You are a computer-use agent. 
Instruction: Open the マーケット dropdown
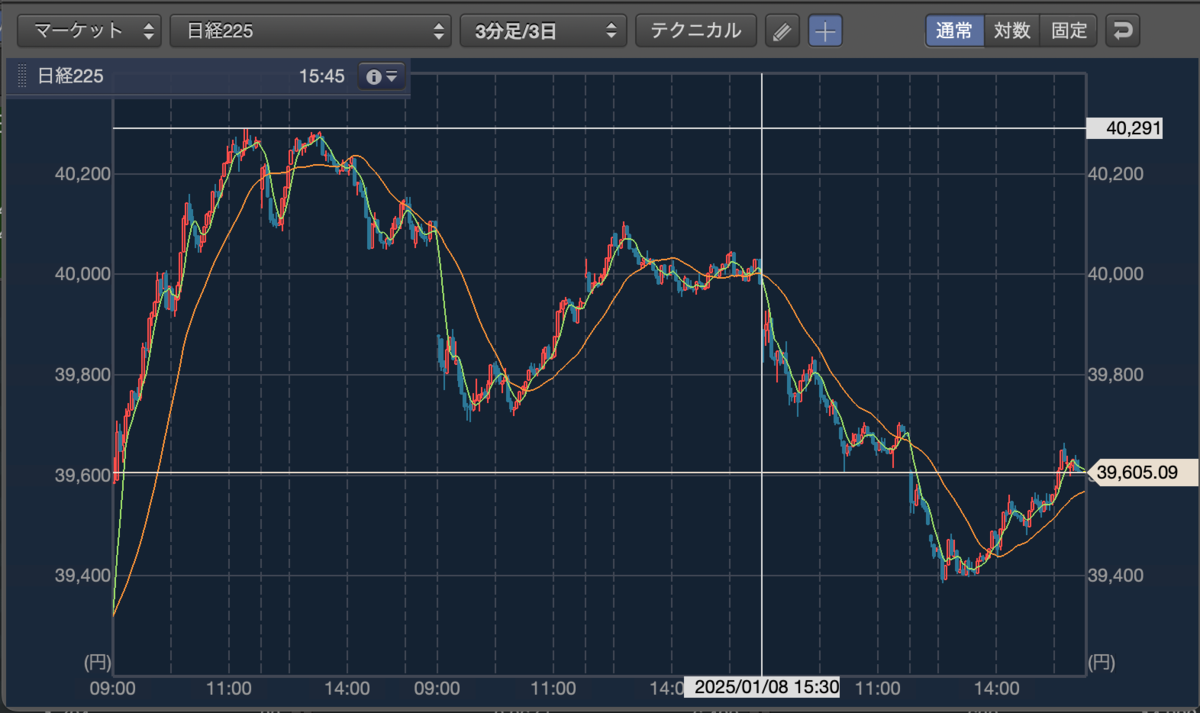point(90,30)
